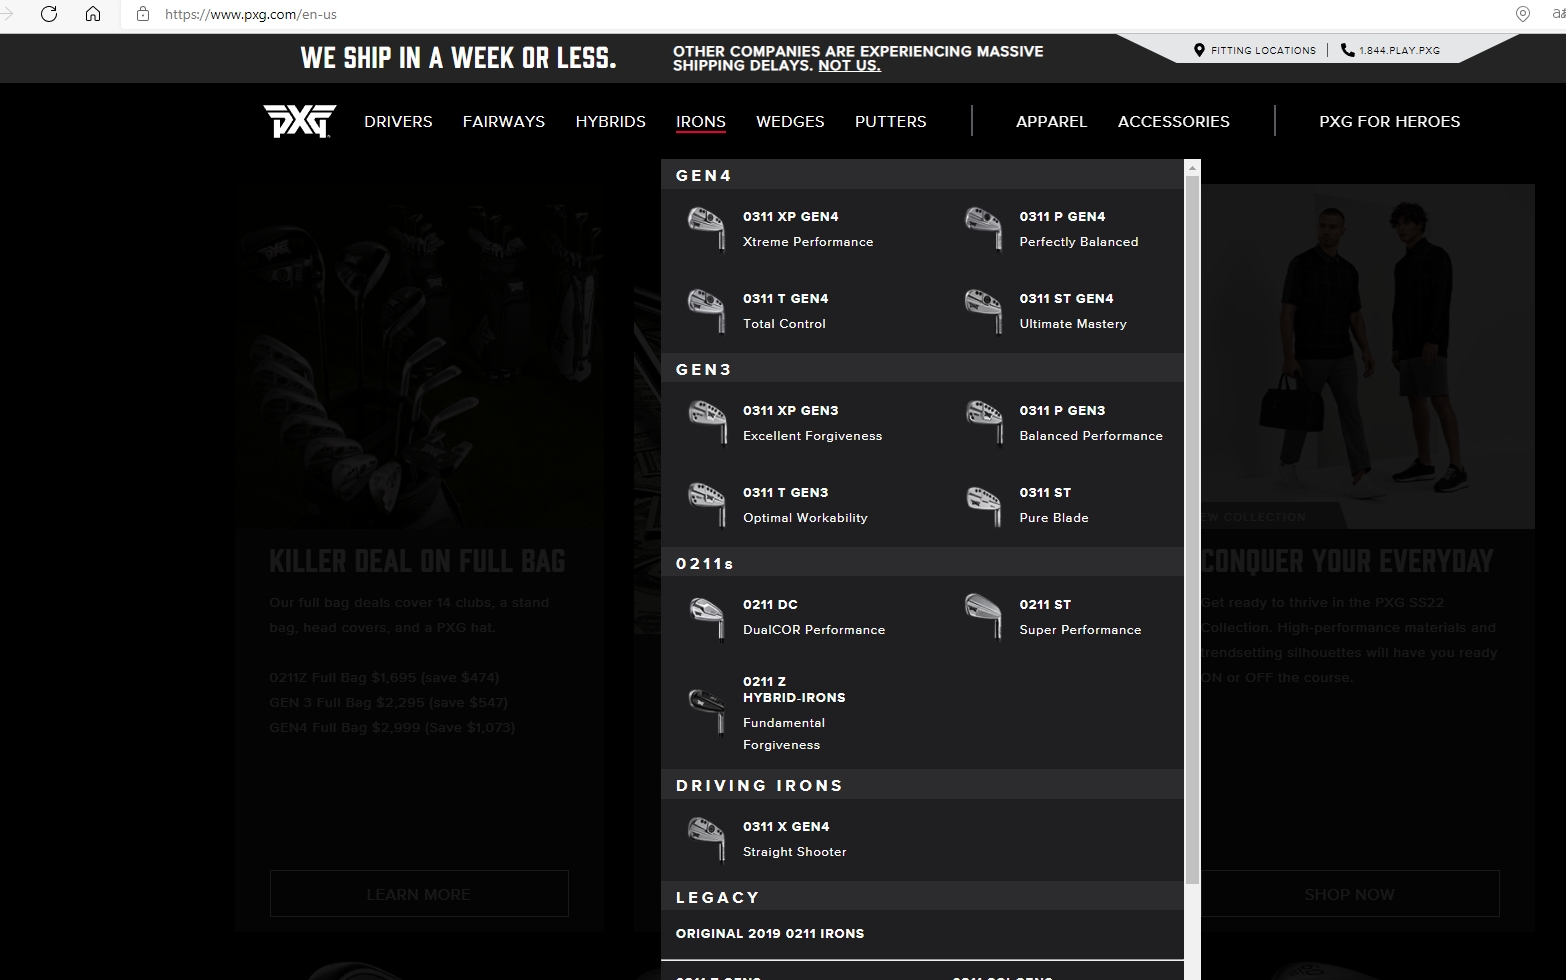Open the 0211 Z Hybrid-Irons link
Screen dimensions: 1566x980
coord(794,689)
